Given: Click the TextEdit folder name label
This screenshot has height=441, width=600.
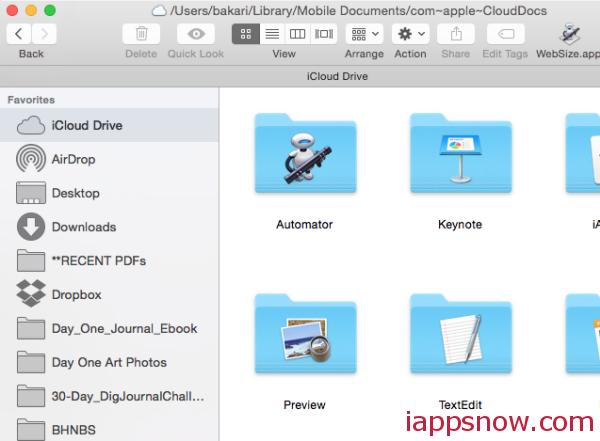Looking at the screenshot, I should click(x=460, y=405).
